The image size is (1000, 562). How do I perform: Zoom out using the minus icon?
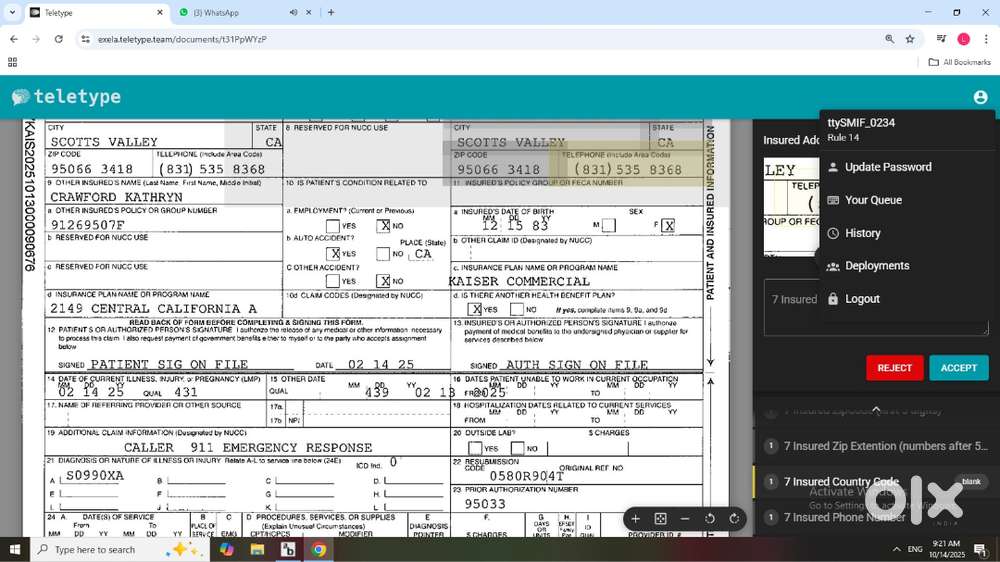685,519
